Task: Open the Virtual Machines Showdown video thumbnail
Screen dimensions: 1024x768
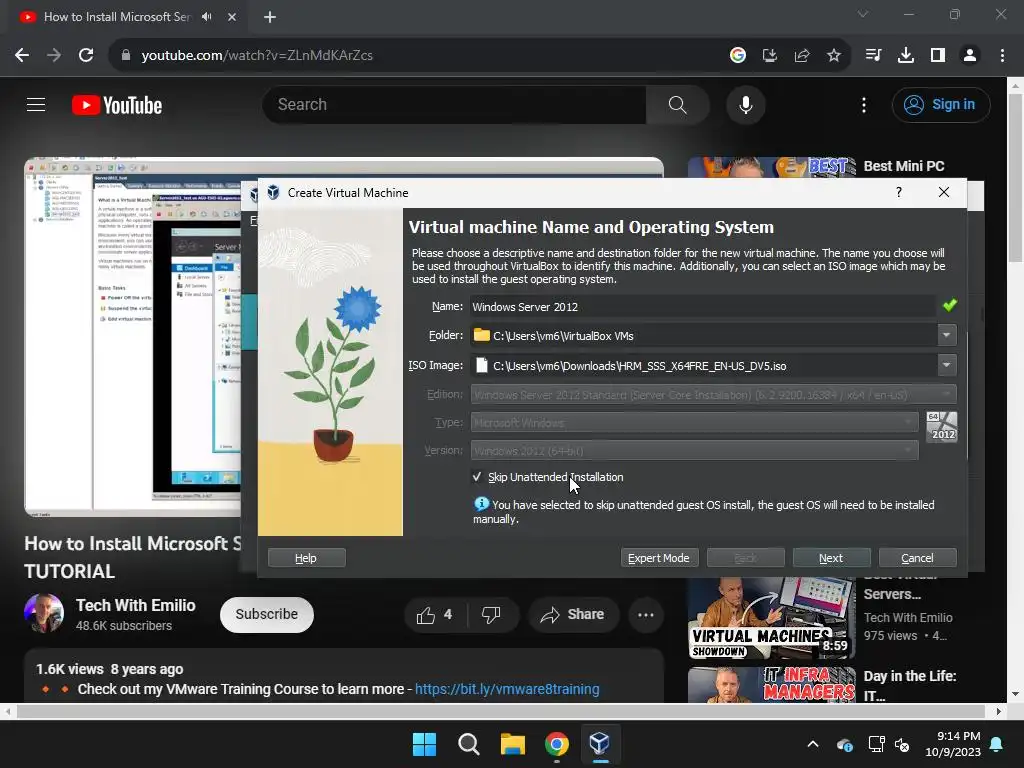Action: tap(771, 618)
